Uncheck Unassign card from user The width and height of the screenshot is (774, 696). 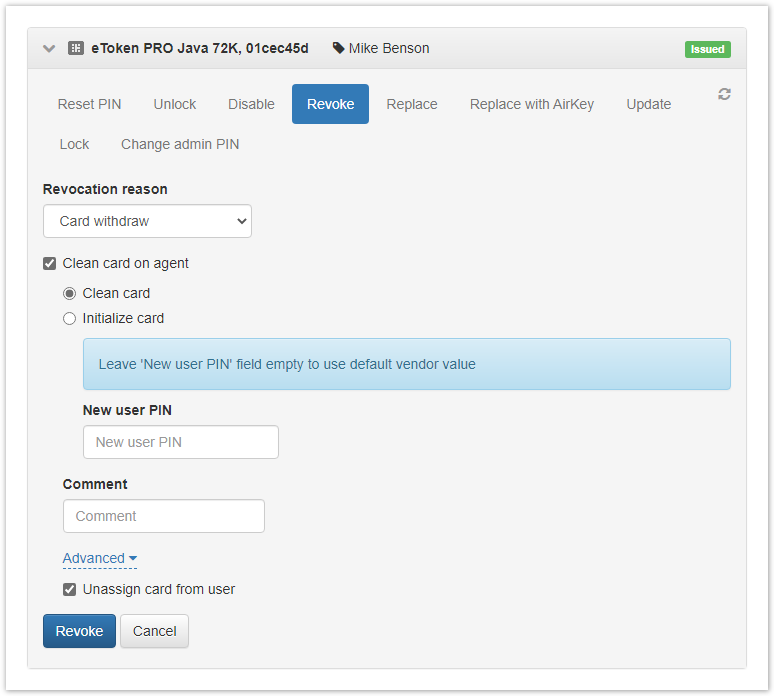coord(70,589)
